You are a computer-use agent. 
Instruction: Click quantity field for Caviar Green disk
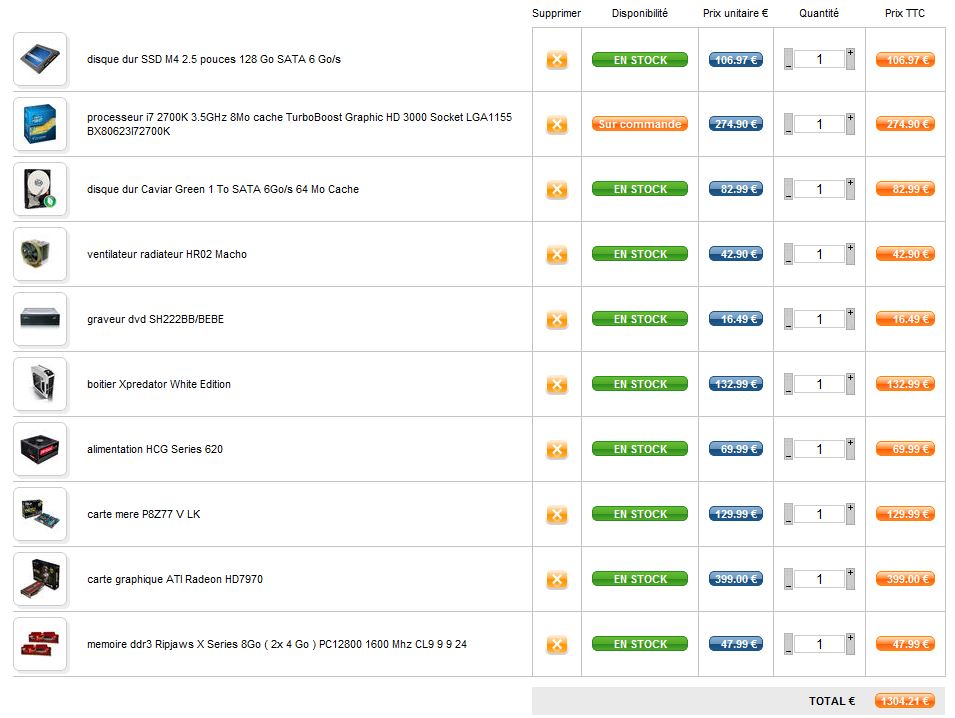pos(819,189)
